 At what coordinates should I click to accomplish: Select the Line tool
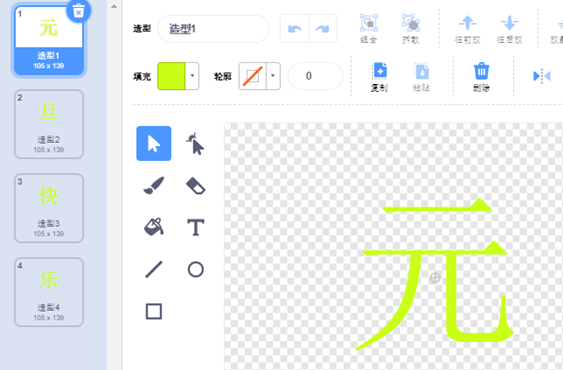pos(154,269)
